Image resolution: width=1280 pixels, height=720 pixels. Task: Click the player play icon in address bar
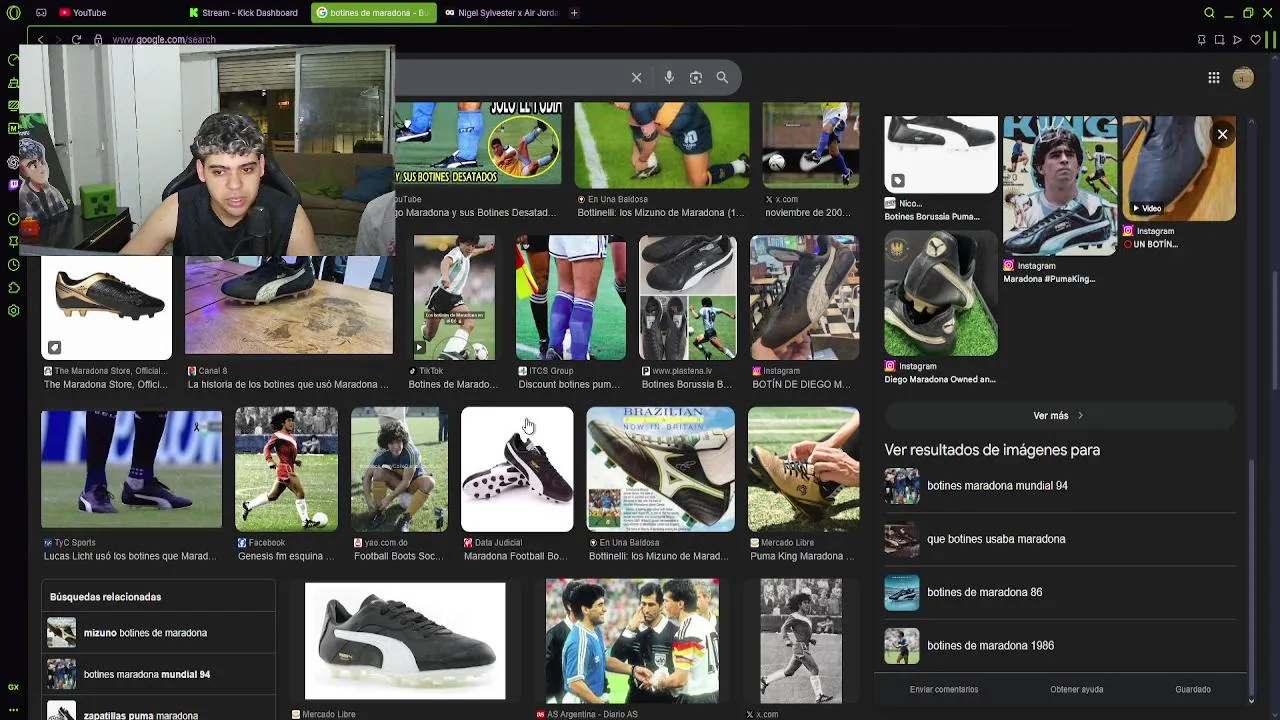pyautogui.click(x=1237, y=40)
